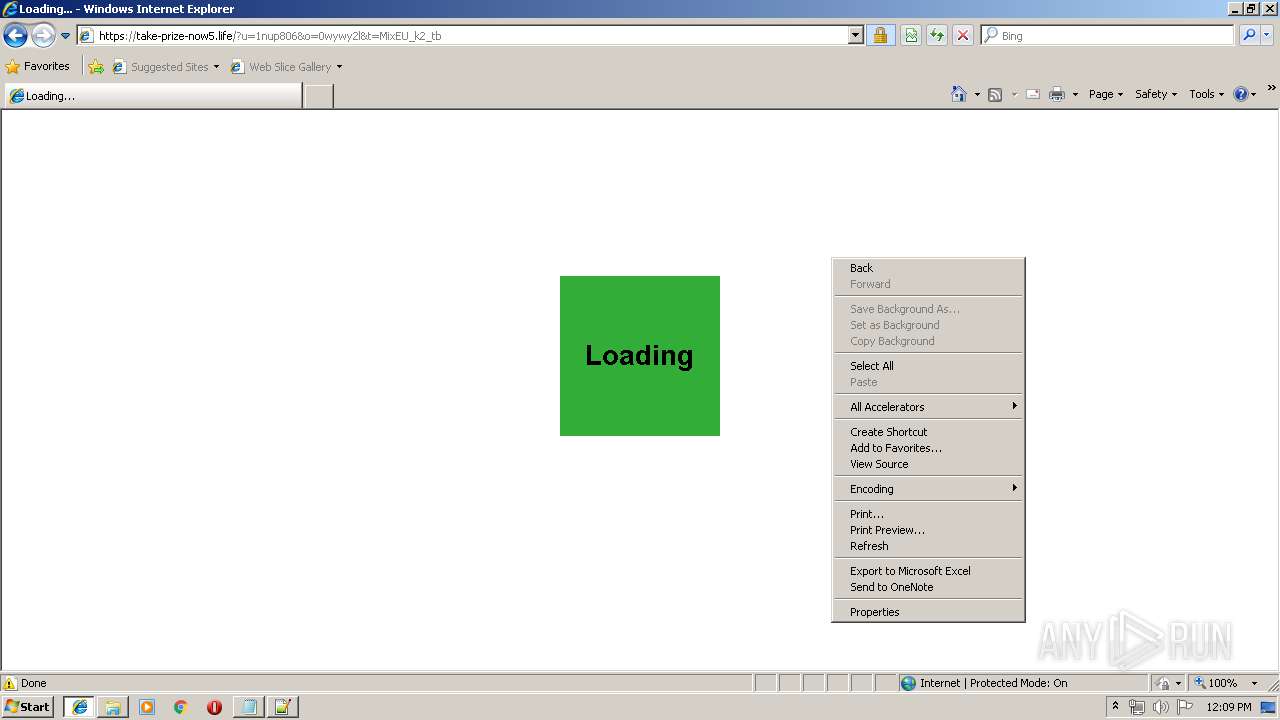Open the Favorites star button
Viewport: 1280px width, 720px height.
click(x=37, y=67)
